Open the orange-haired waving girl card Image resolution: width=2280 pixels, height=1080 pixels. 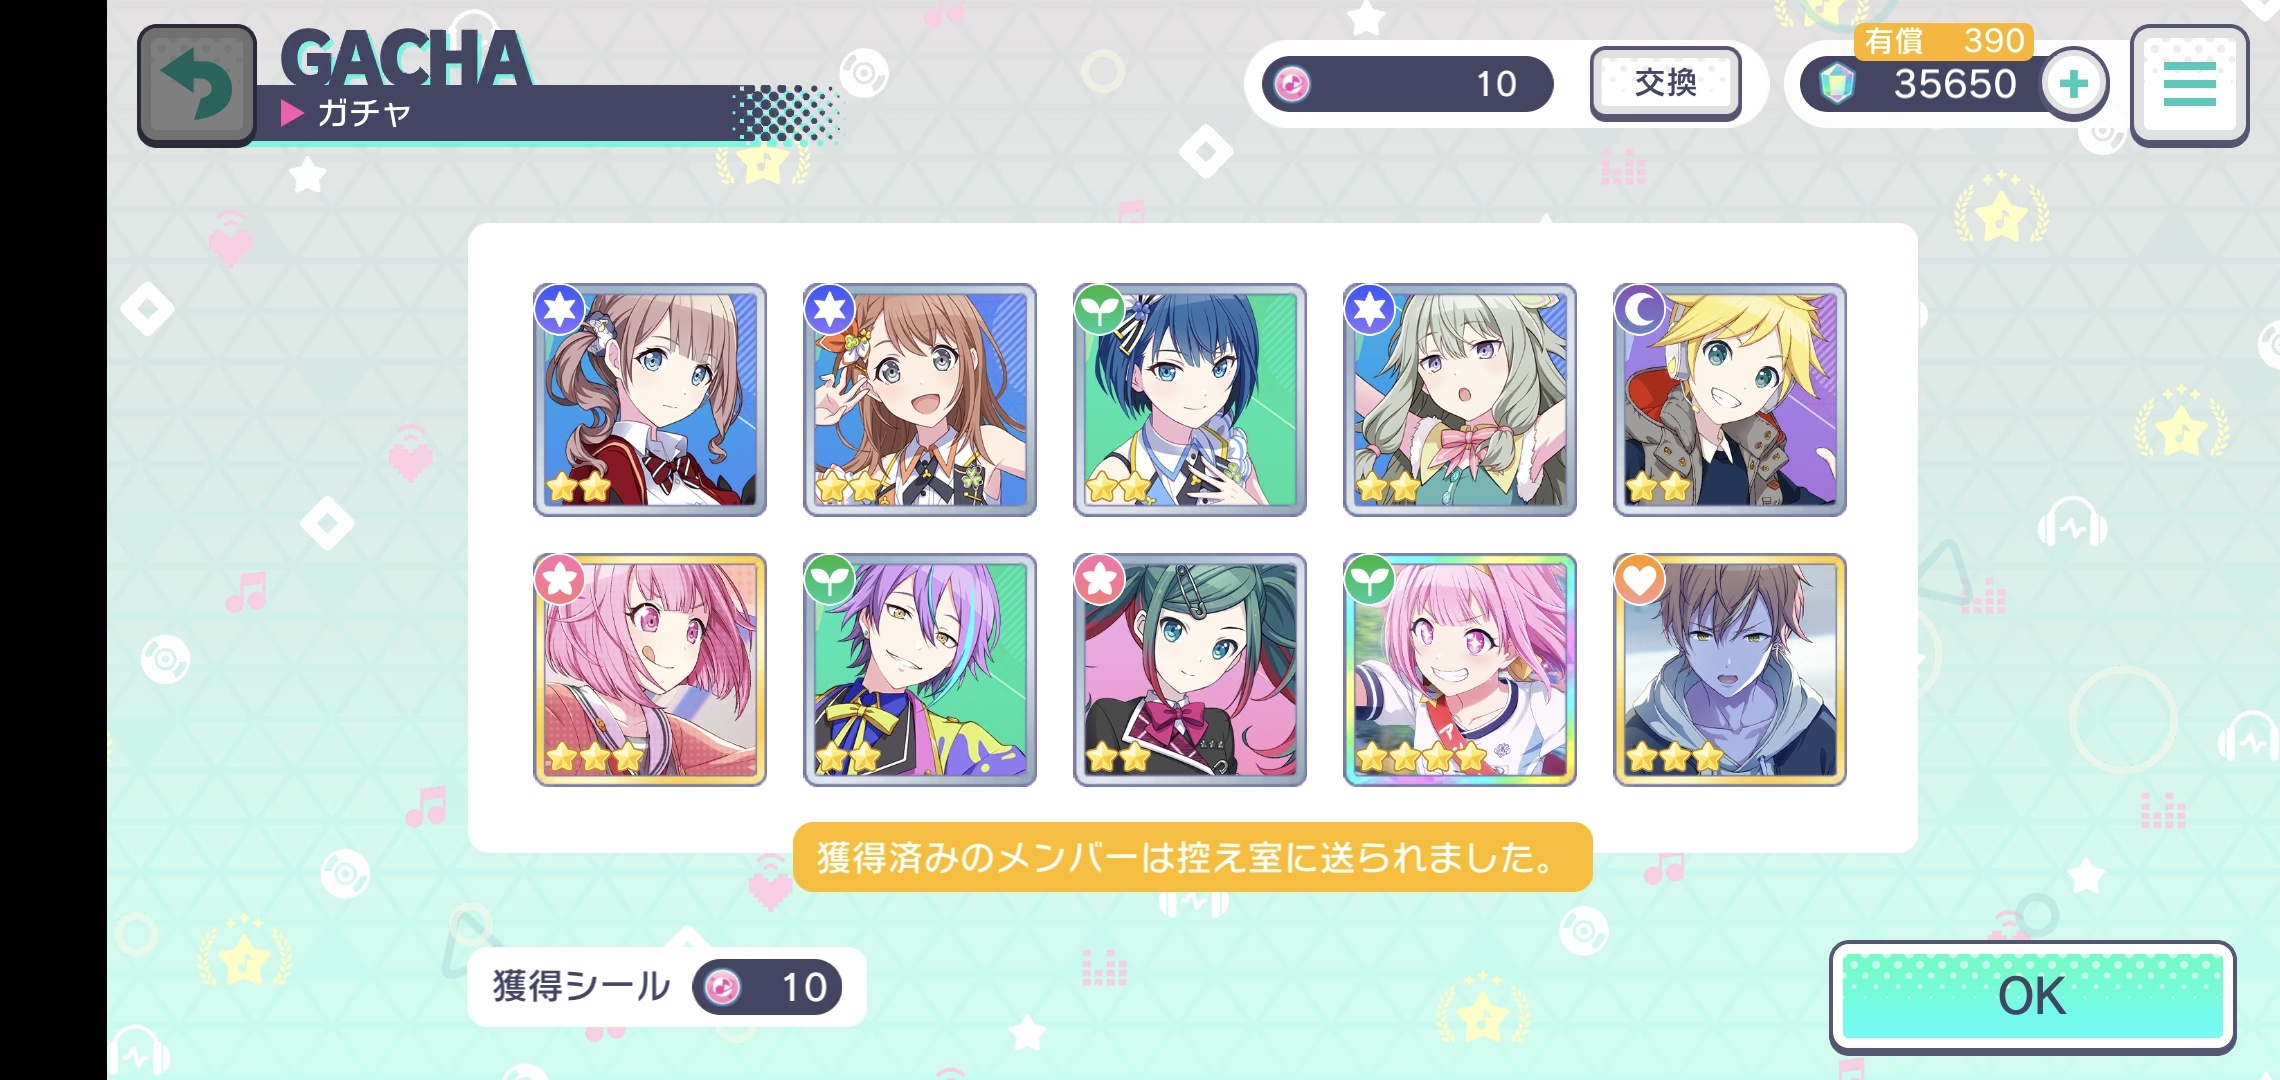click(x=920, y=400)
